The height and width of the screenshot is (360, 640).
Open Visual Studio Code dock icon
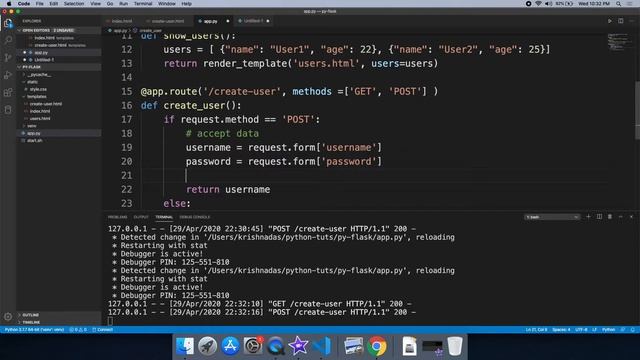tap(322, 346)
